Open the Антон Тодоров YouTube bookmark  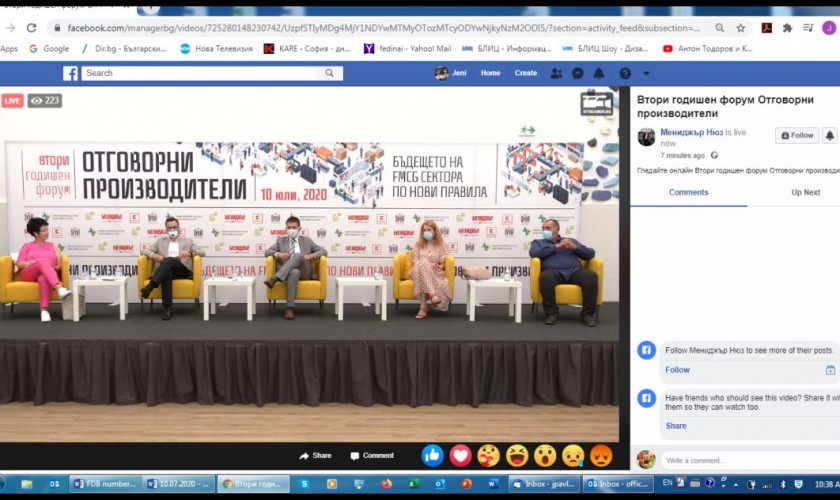[x=707, y=49]
